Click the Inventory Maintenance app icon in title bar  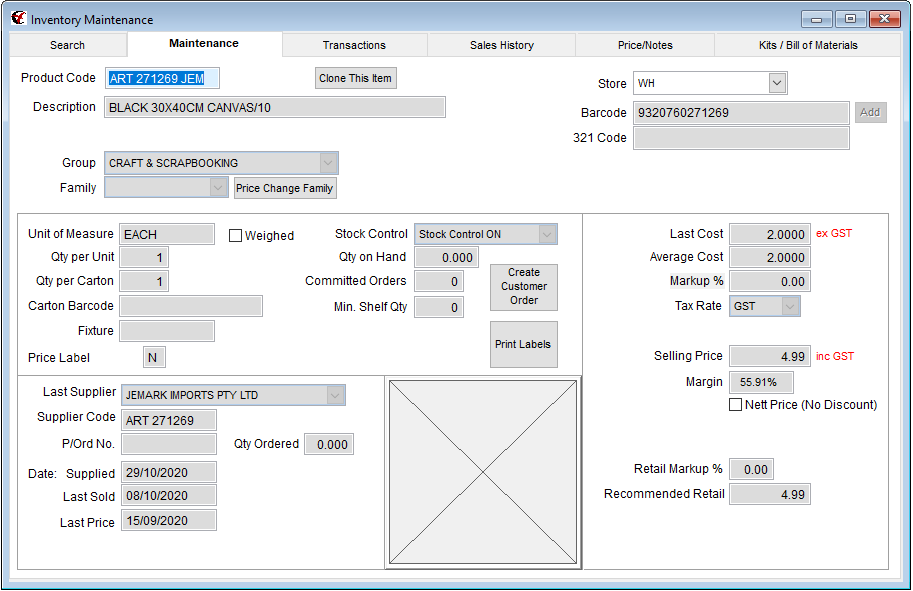18,18
